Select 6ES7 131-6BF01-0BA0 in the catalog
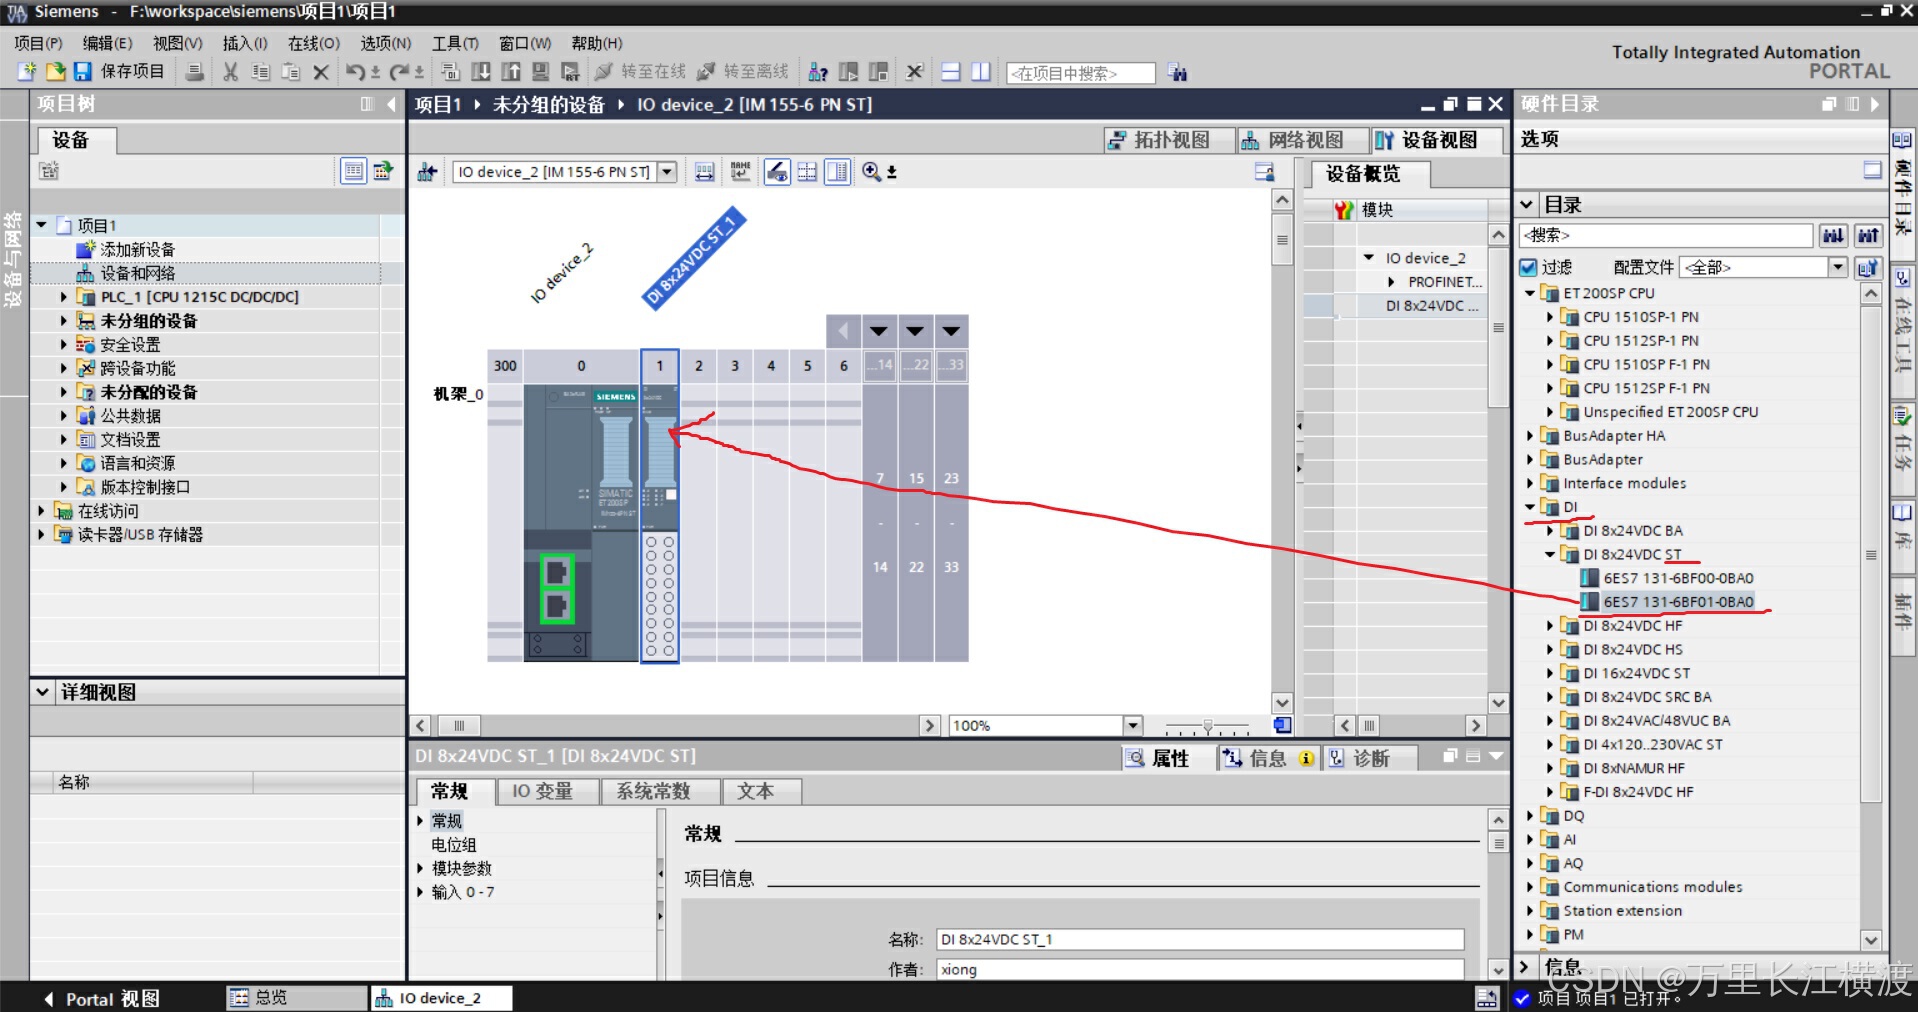The height and width of the screenshot is (1012, 1918). pos(1677,602)
